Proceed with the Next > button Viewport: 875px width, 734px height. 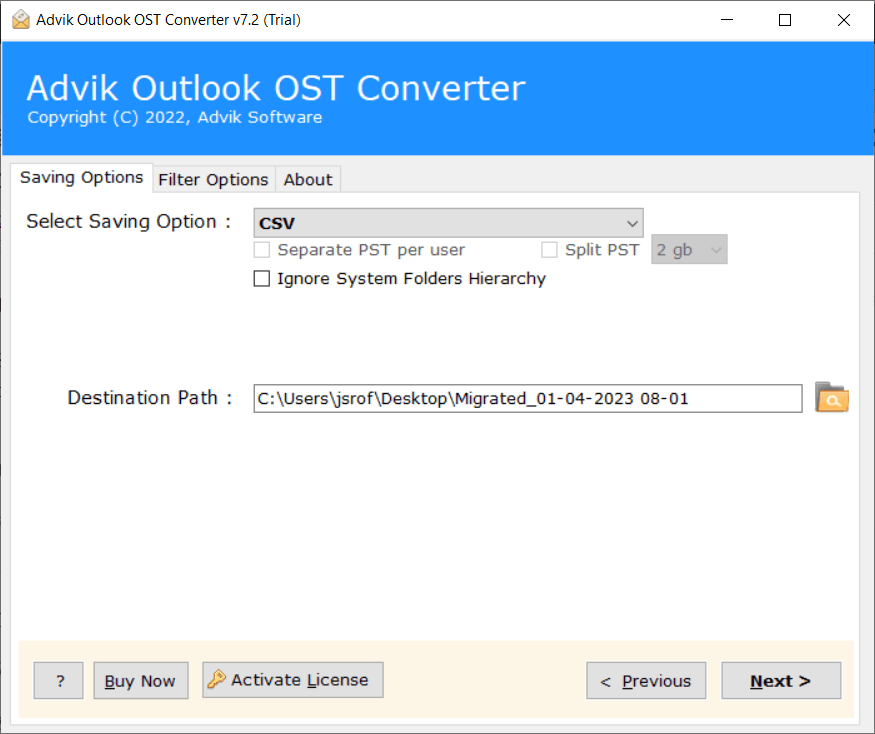(x=781, y=680)
